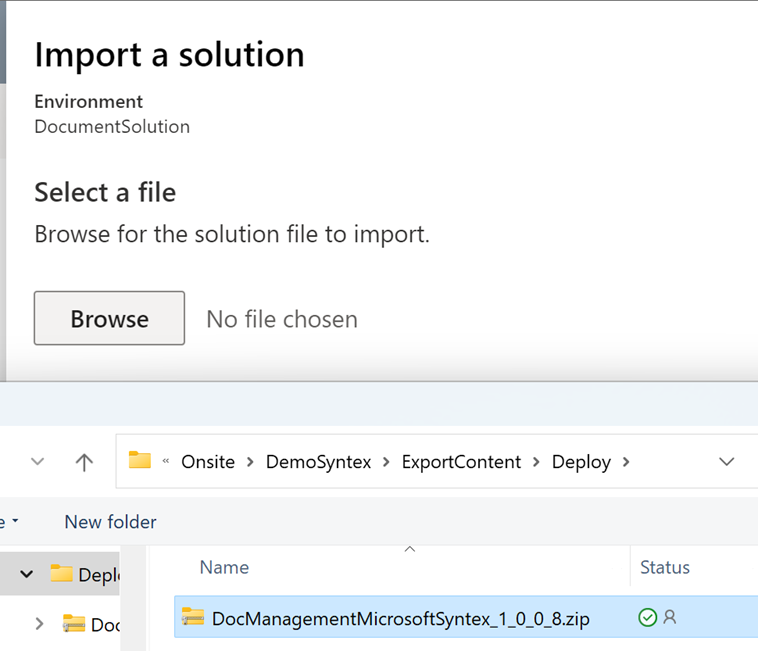The image size is (758, 651).
Task: Open ExportContent in the address path
Action: point(461,462)
